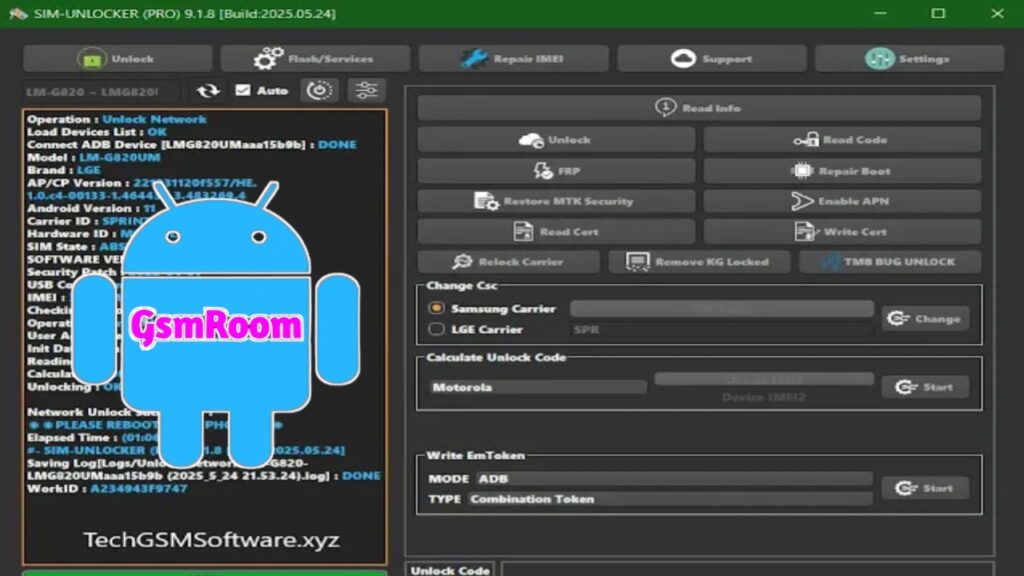Click the Change CSC button
The height and width of the screenshot is (576, 1024).
coord(925,319)
